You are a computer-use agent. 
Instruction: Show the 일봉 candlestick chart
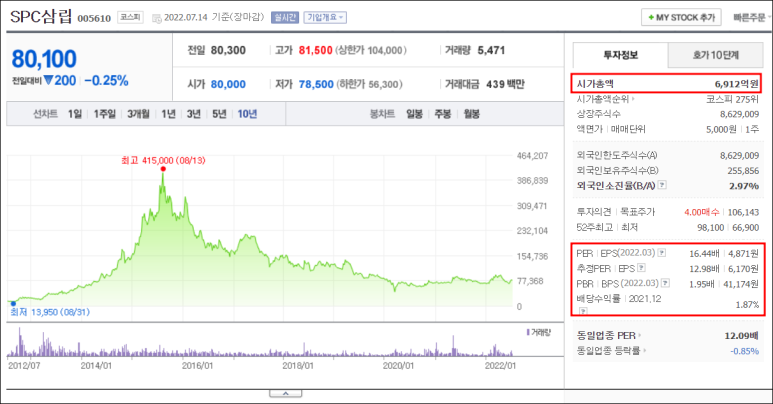pyautogui.click(x=414, y=114)
